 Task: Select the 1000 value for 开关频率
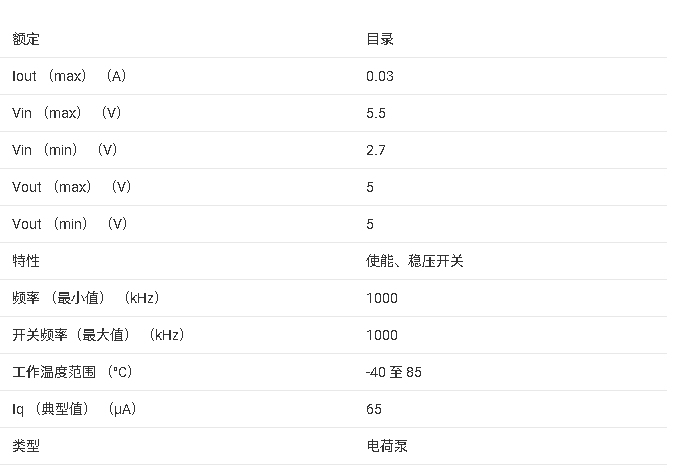pyautogui.click(x=382, y=335)
